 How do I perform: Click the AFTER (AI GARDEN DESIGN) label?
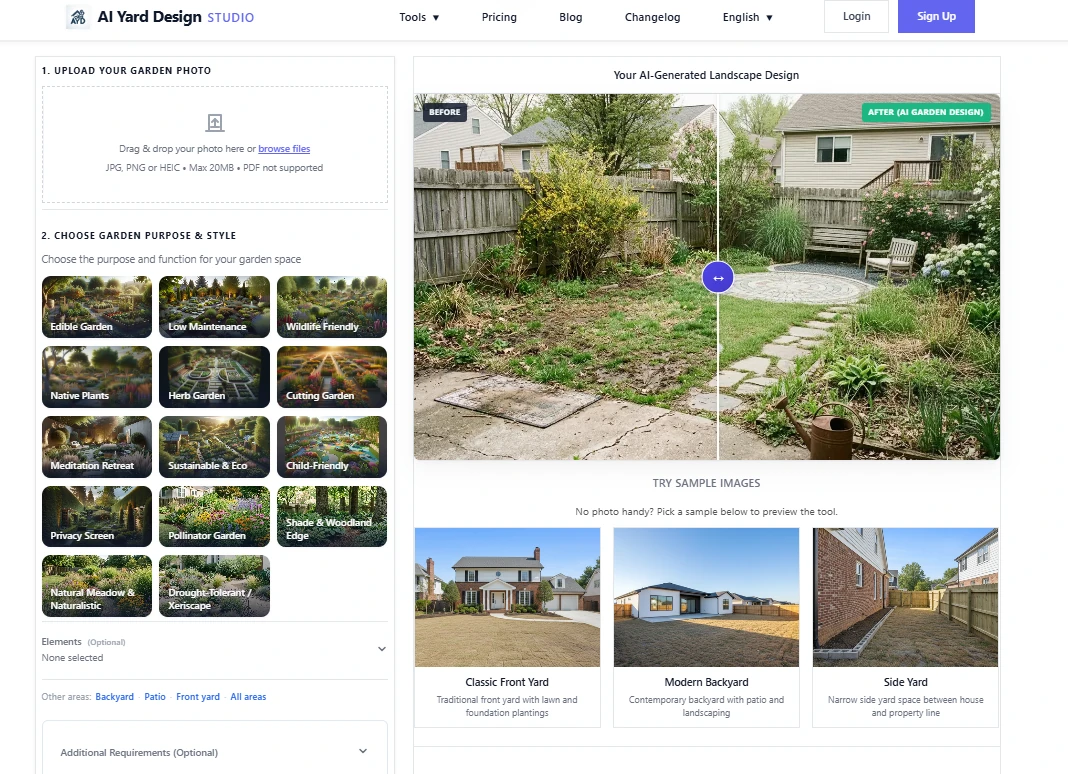(926, 112)
